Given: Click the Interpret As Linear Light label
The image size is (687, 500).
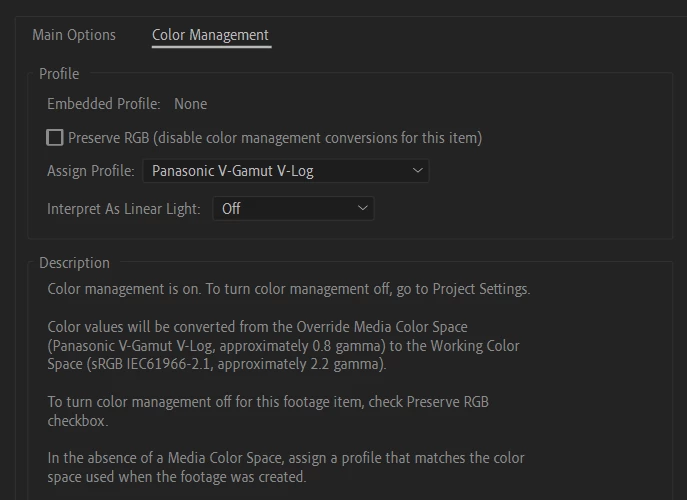Looking at the screenshot, I should coord(124,209).
